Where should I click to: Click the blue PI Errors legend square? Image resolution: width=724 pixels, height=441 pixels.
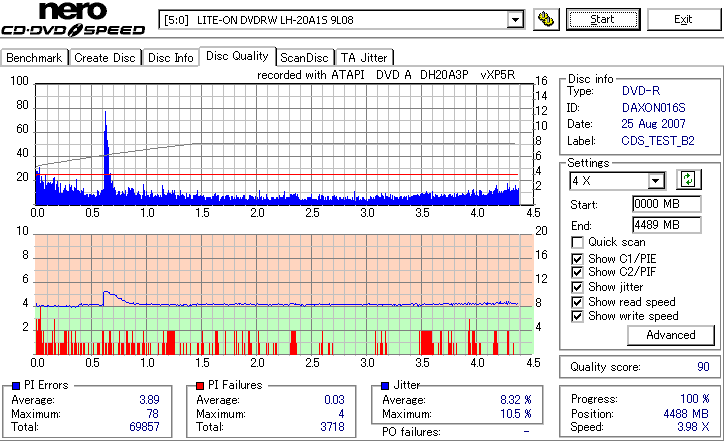(16, 385)
